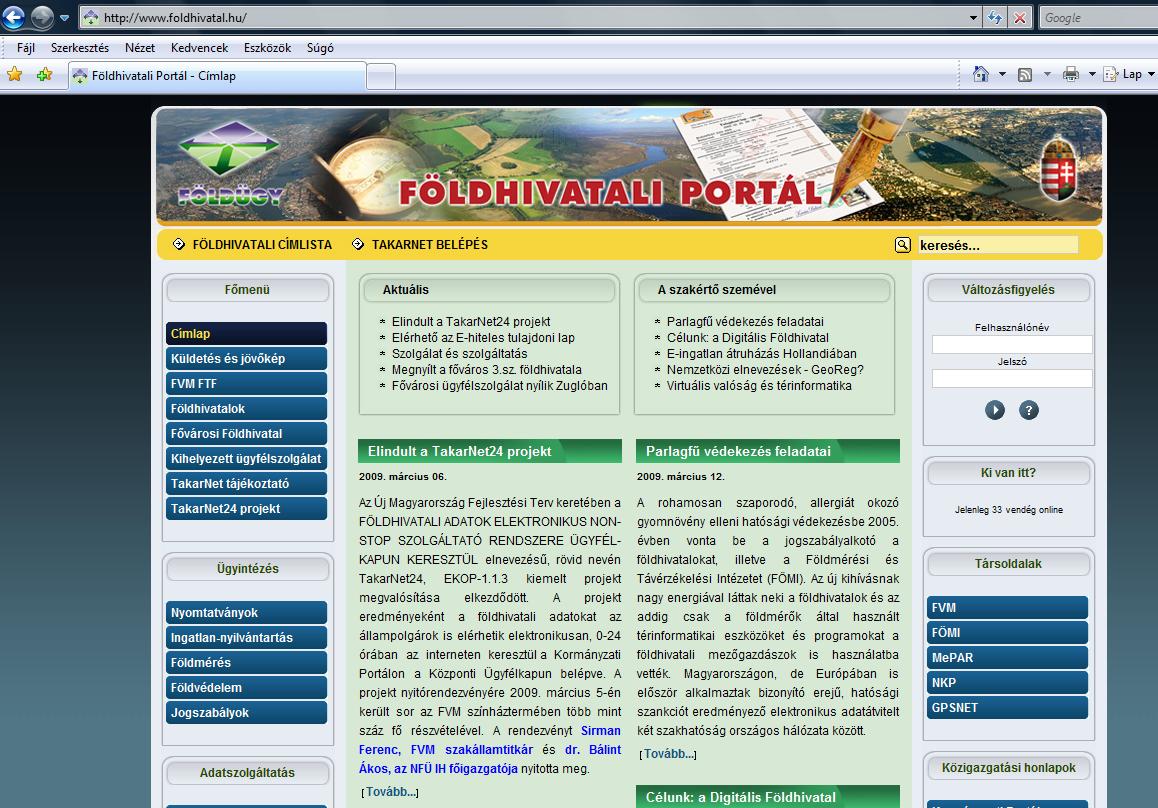Click the Favorites star icon
The height and width of the screenshot is (808, 1158).
pyautogui.click(x=15, y=75)
